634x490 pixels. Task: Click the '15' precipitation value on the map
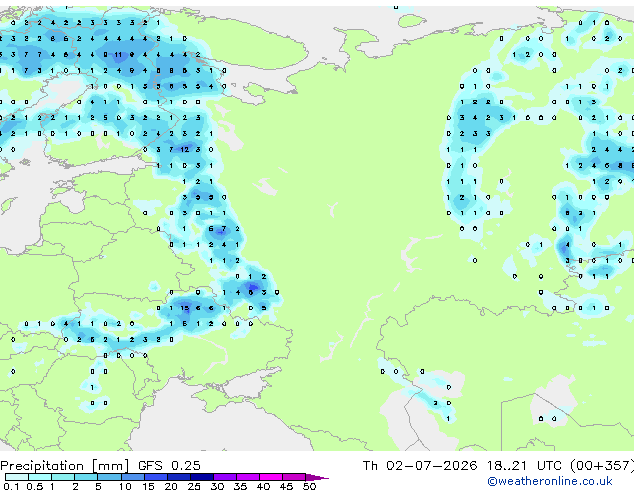185,308
